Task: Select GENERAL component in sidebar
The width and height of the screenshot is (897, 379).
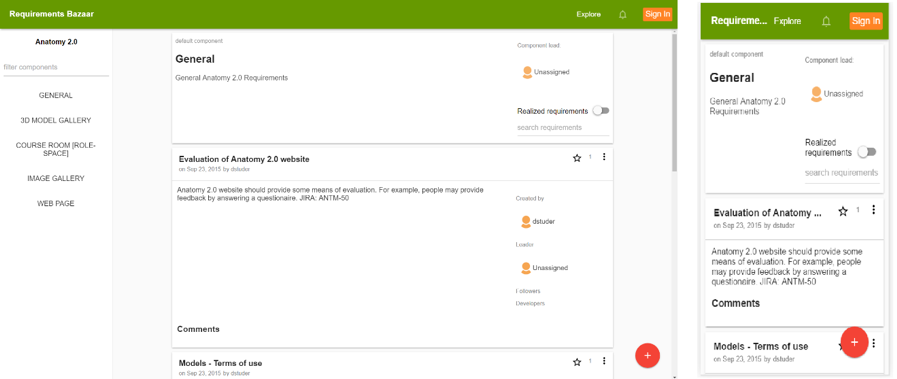Action: click(x=55, y=95)
